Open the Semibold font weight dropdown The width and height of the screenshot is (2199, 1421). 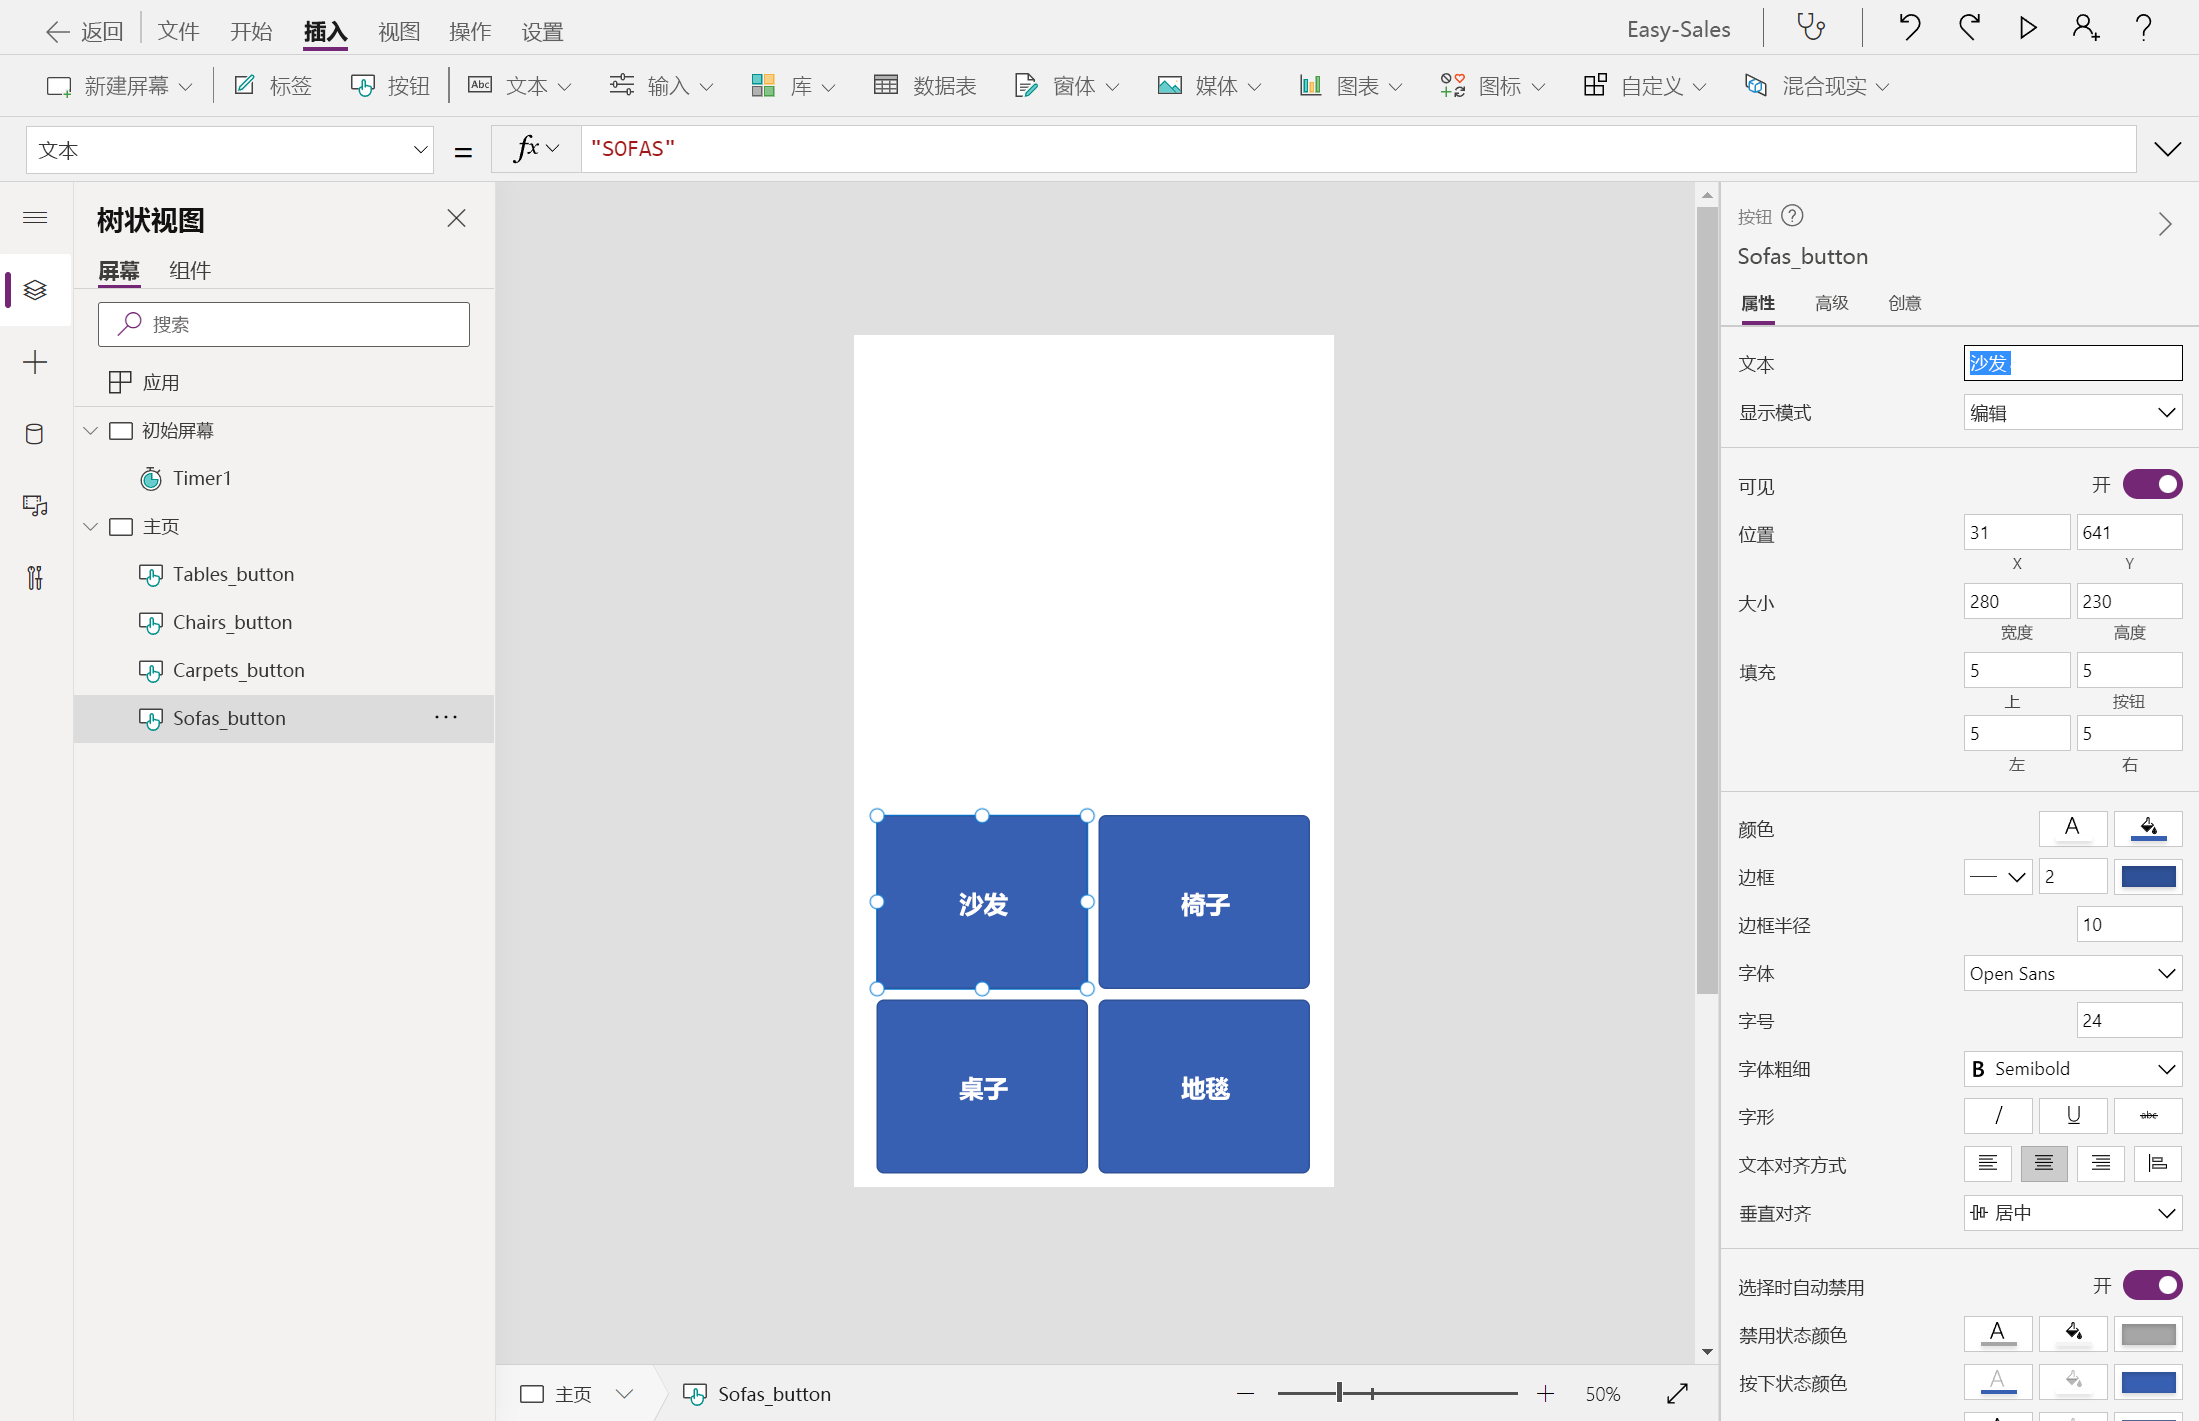pos(2073,1069)
